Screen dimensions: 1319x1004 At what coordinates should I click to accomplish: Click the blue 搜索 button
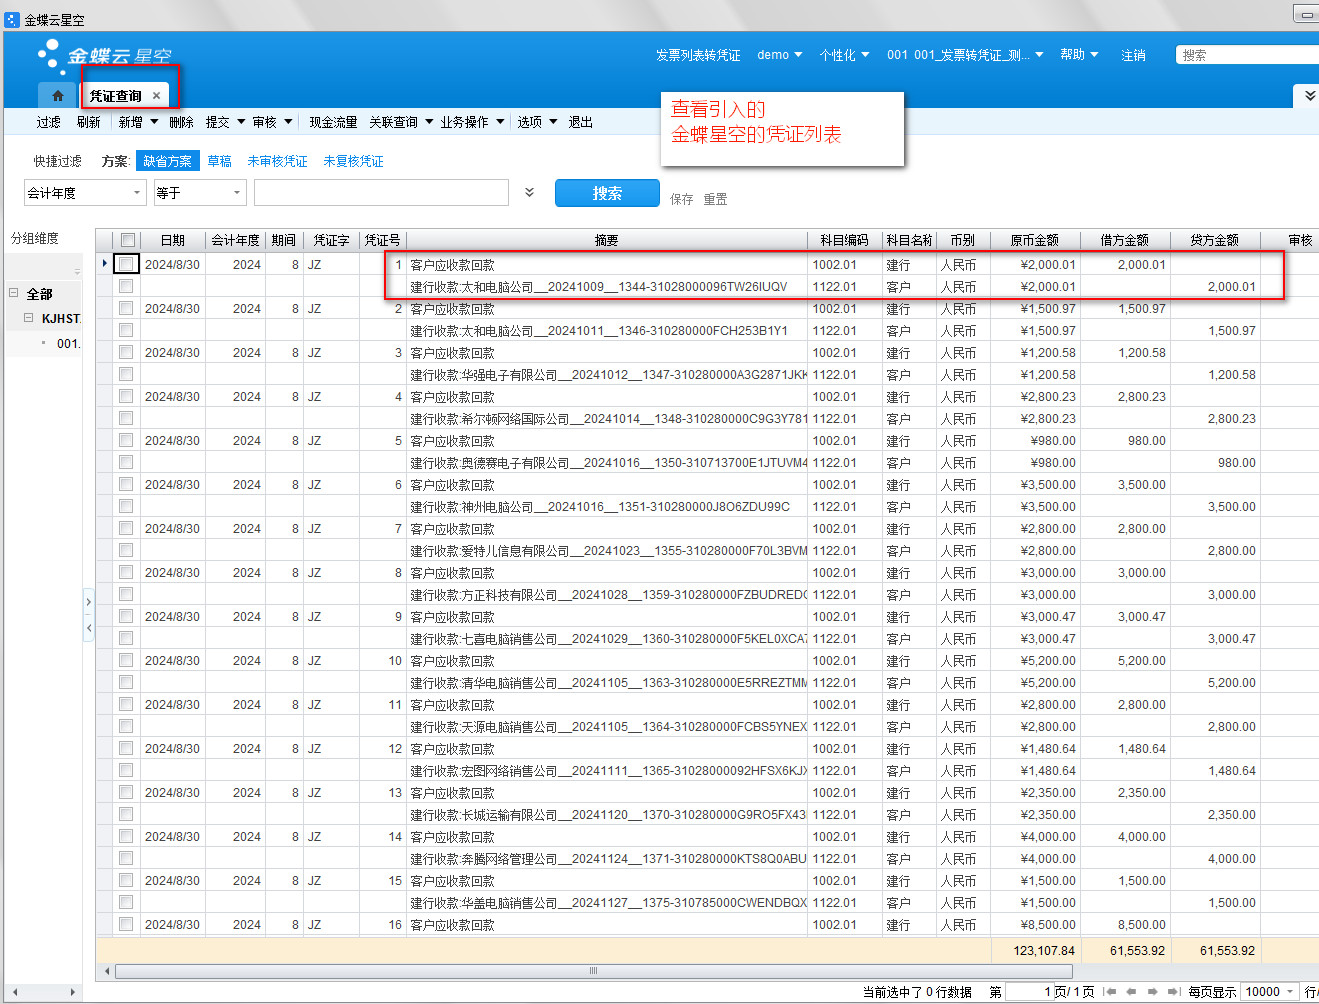point(607,193)
